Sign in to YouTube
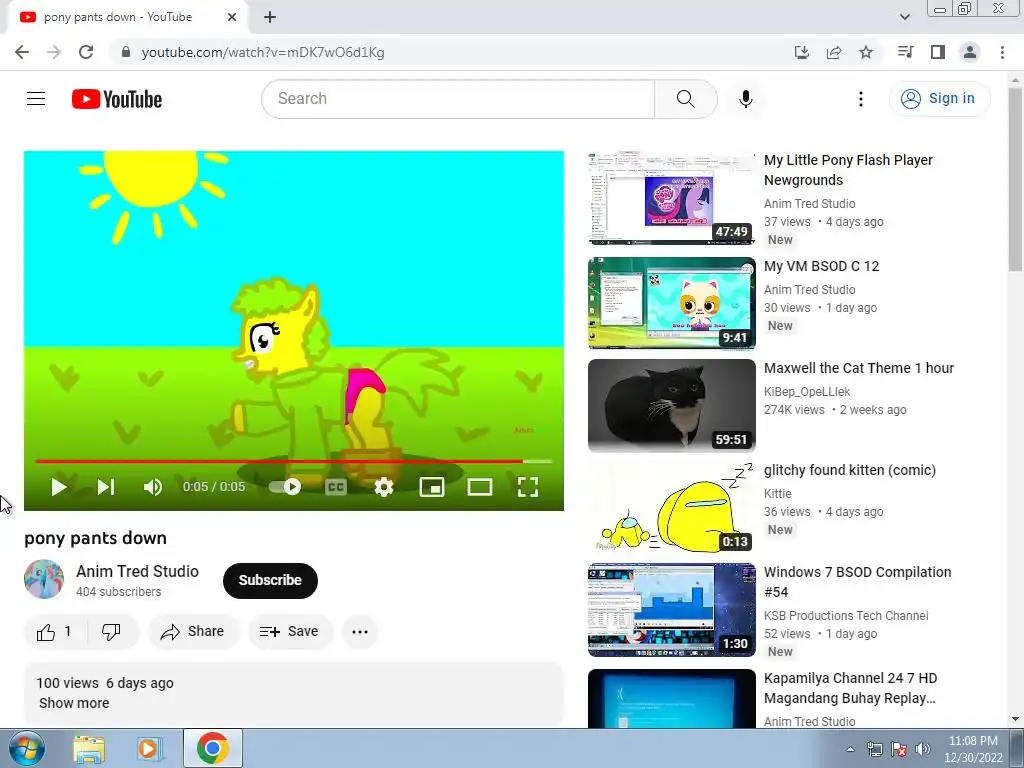 (939, 99)
